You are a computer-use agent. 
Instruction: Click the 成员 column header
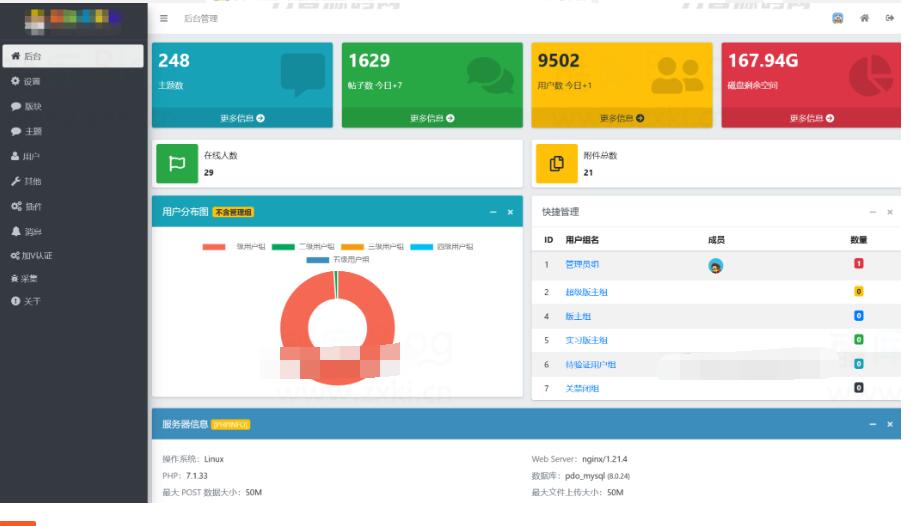coord(716,240)
